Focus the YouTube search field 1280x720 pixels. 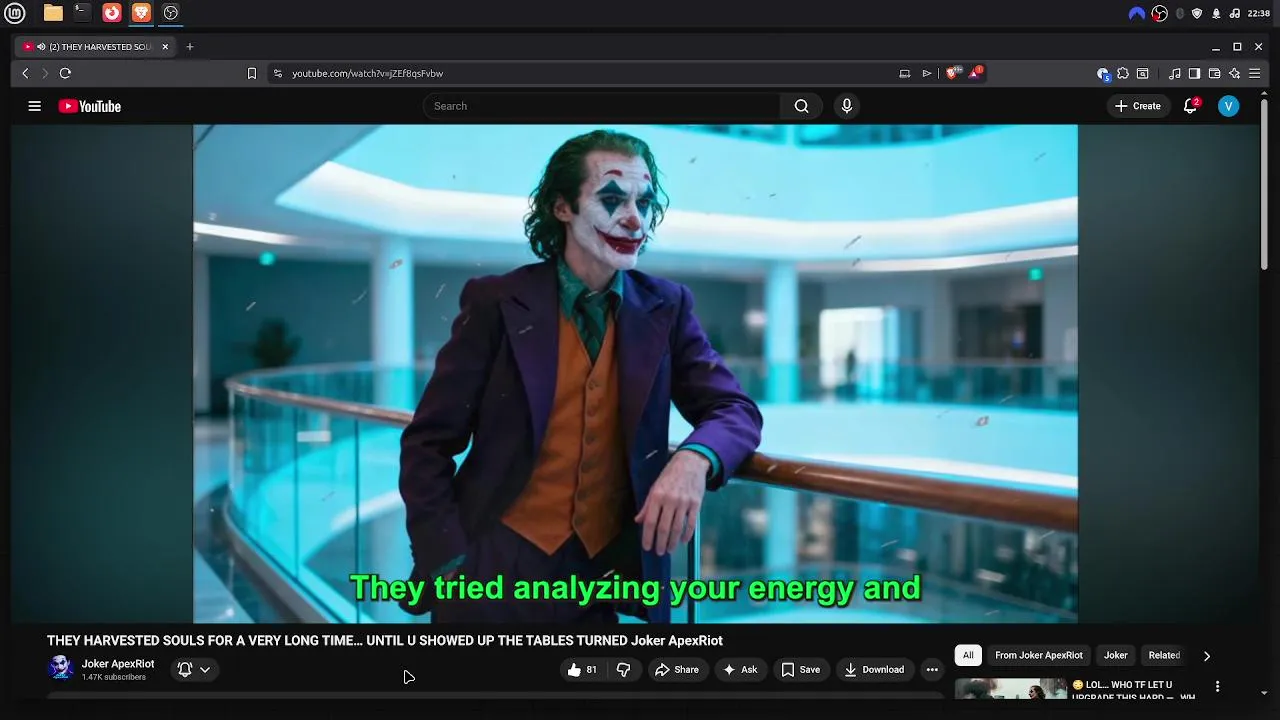[602, 106]
